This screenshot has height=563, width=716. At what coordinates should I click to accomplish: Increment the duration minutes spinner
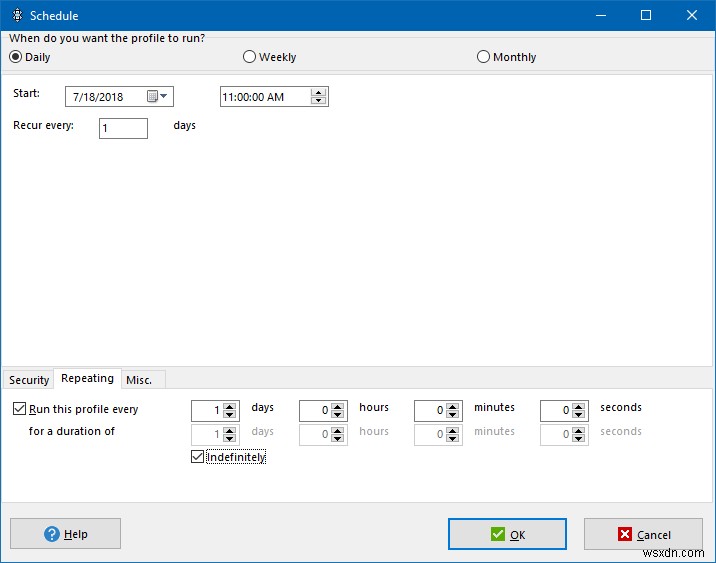452,431
